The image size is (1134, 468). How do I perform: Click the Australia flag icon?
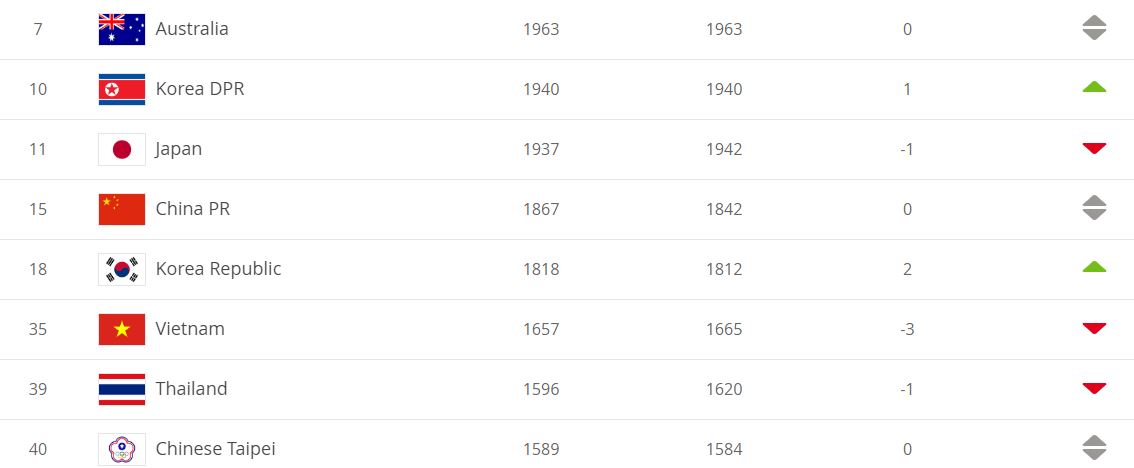click(x=122, y=29)
